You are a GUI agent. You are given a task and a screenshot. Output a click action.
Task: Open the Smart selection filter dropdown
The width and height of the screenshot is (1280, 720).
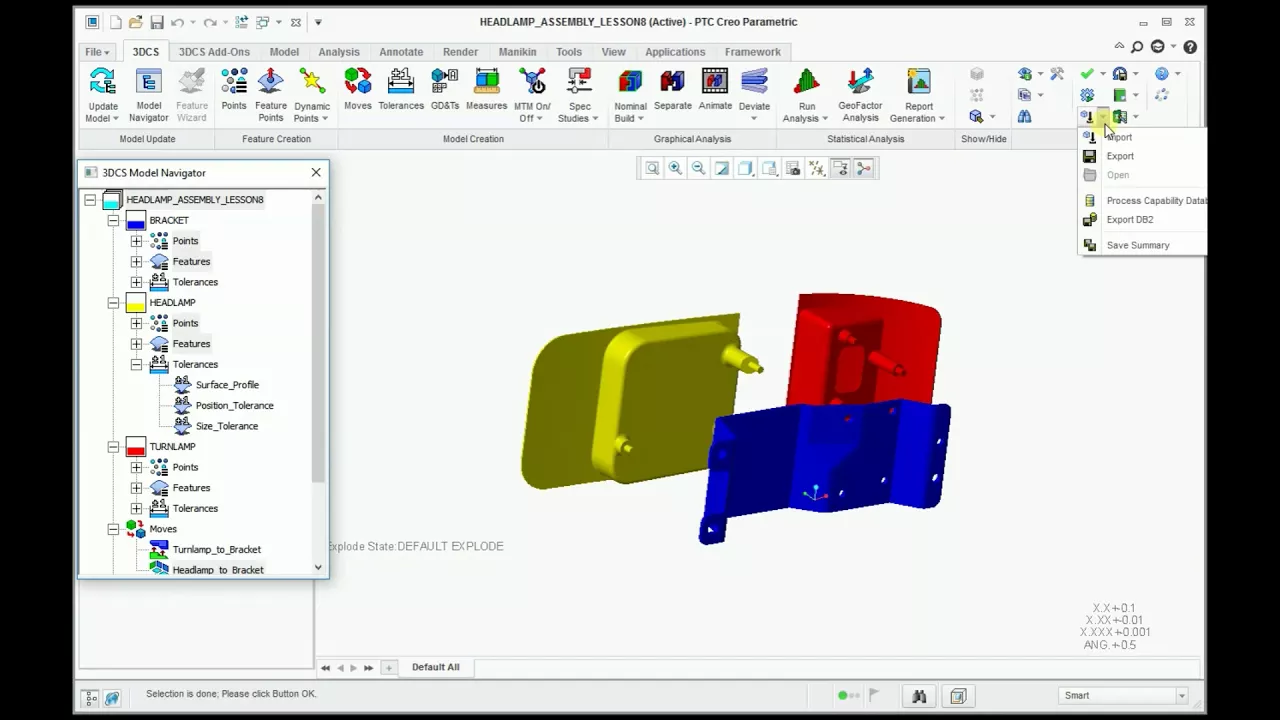coord(1182,696)
